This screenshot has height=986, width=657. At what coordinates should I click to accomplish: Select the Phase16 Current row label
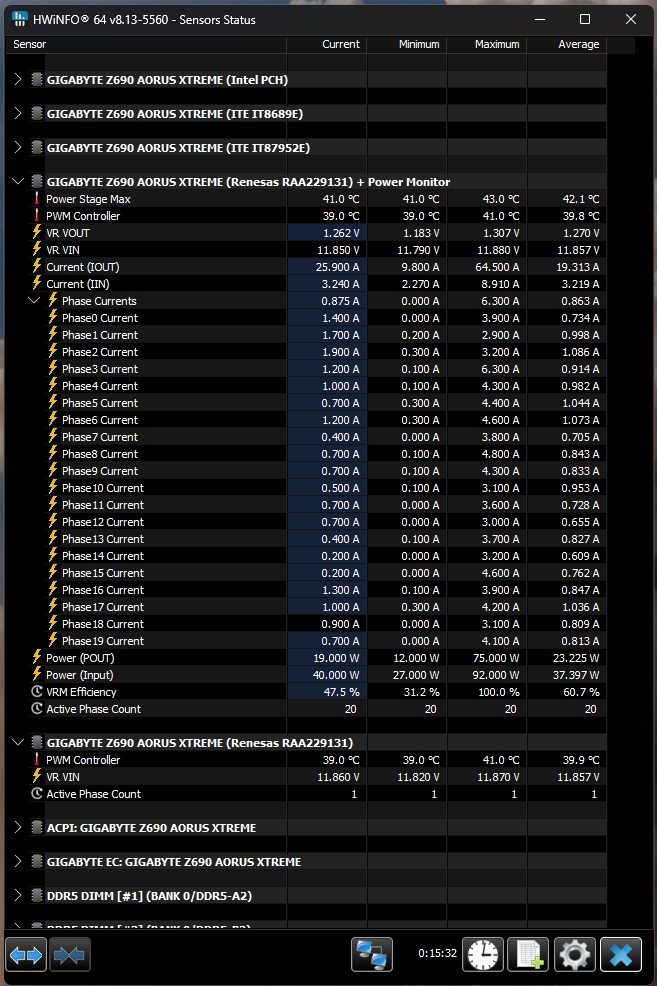pos(103,589)
